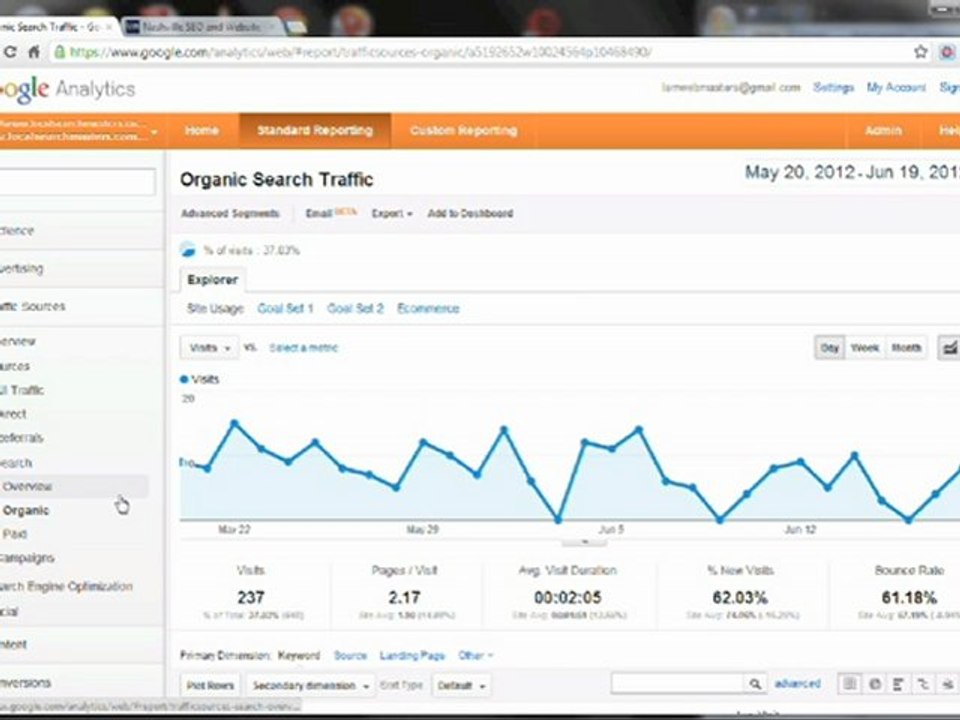
Task: Click Advanced Segments
Action: 230,214
